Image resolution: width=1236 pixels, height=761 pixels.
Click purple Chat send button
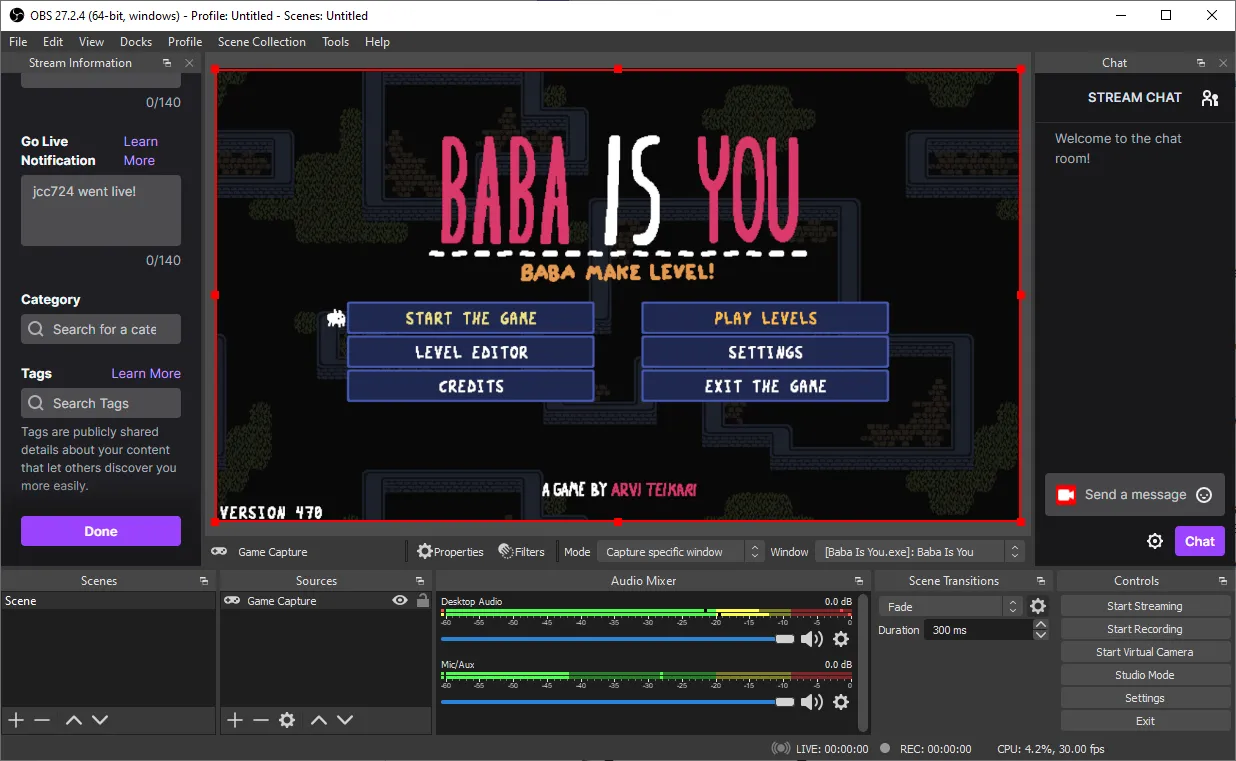click(1199, 541)
